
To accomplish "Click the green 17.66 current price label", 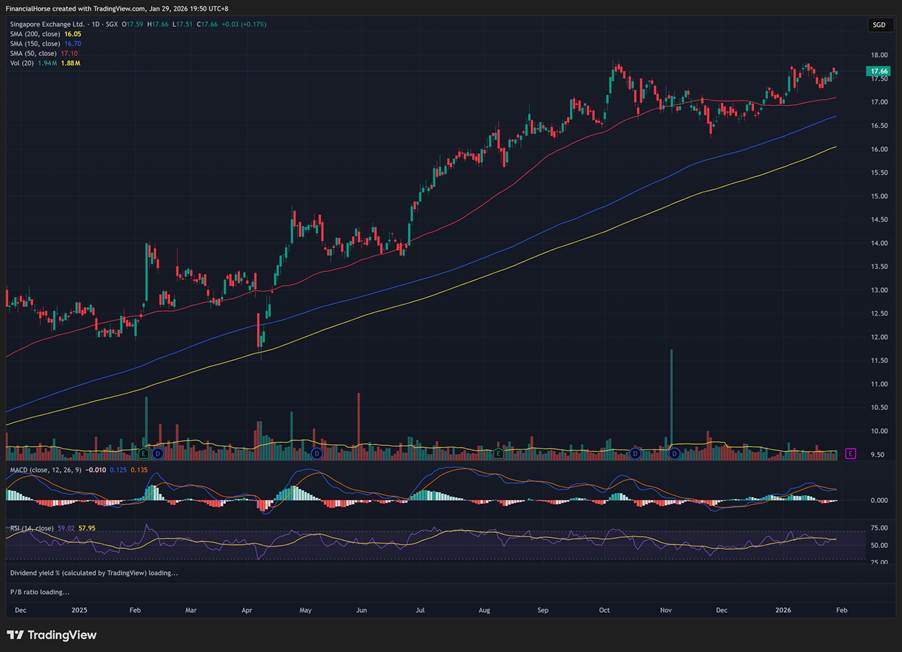I will click(879, 72).
